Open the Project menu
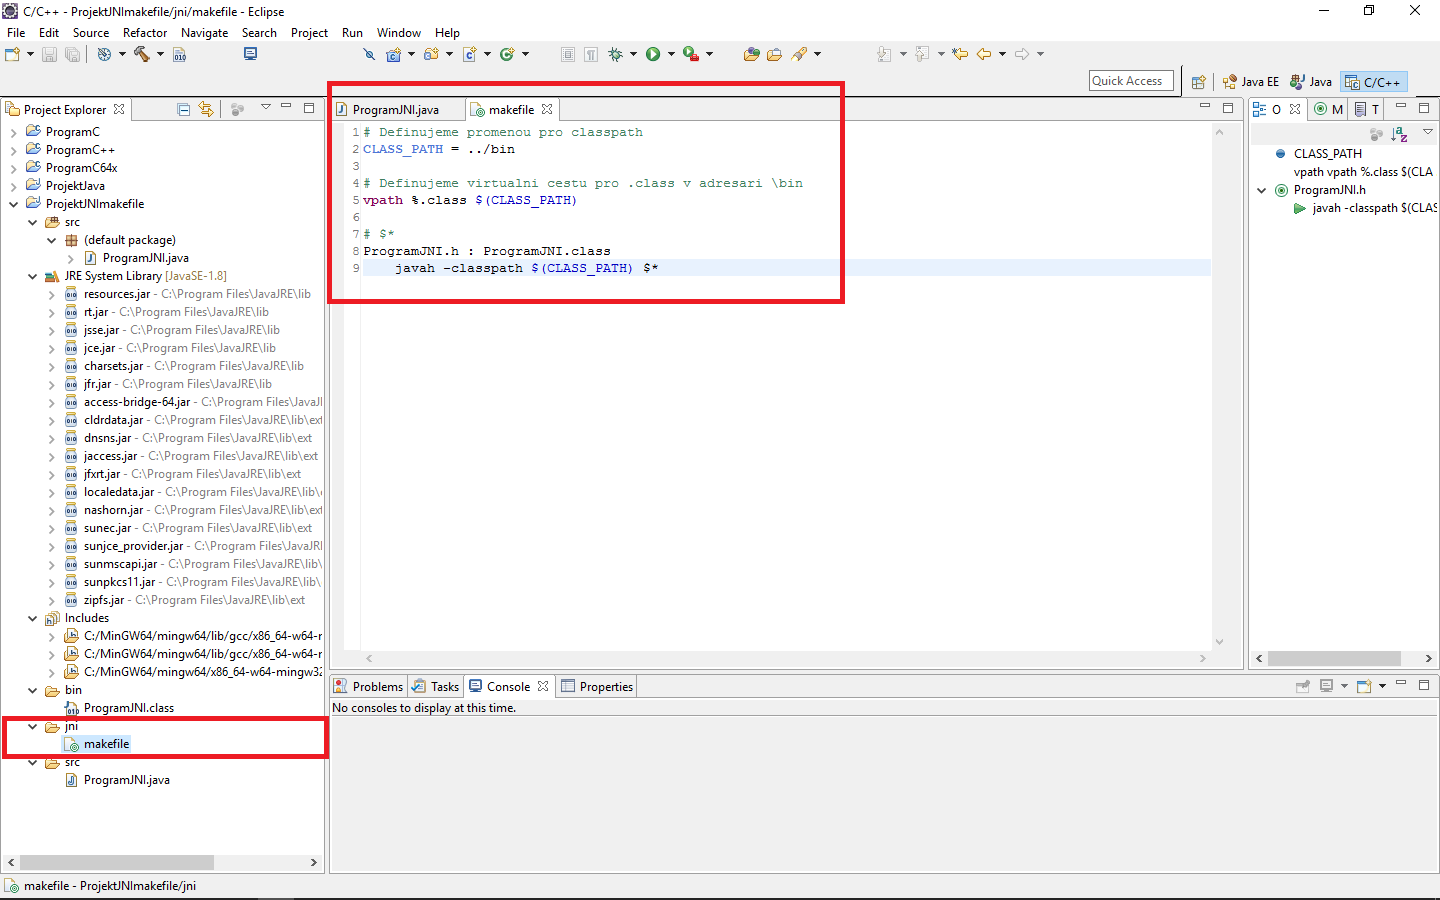The image size is (1440, 900). click(309, 32)
